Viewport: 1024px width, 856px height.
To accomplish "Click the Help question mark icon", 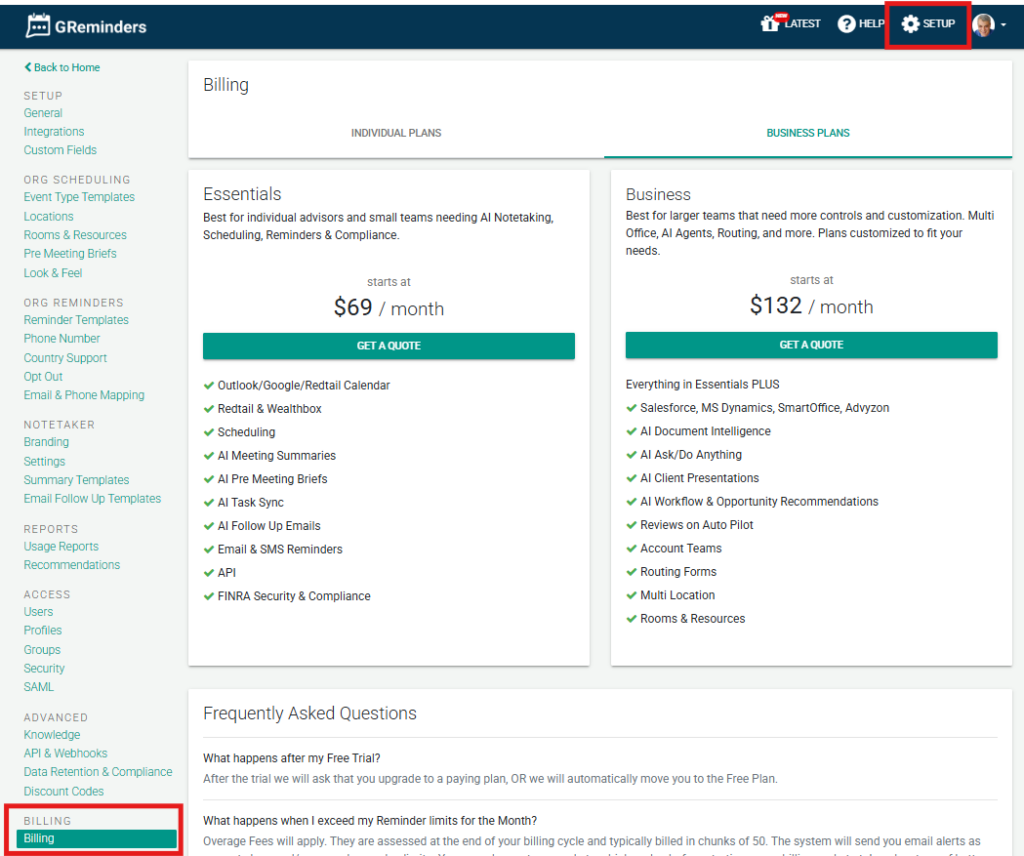I will [x=846, y=24].
